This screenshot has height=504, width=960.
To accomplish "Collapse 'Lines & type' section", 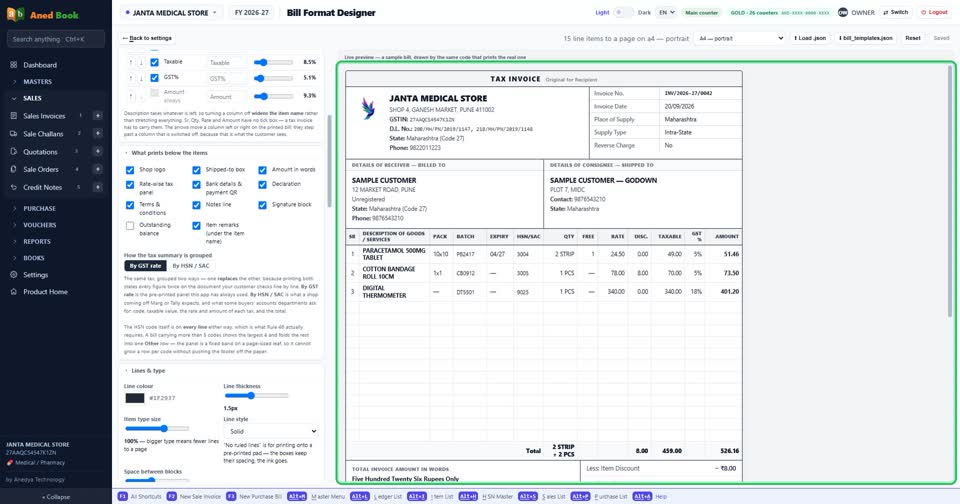I will tap(145, 370).
